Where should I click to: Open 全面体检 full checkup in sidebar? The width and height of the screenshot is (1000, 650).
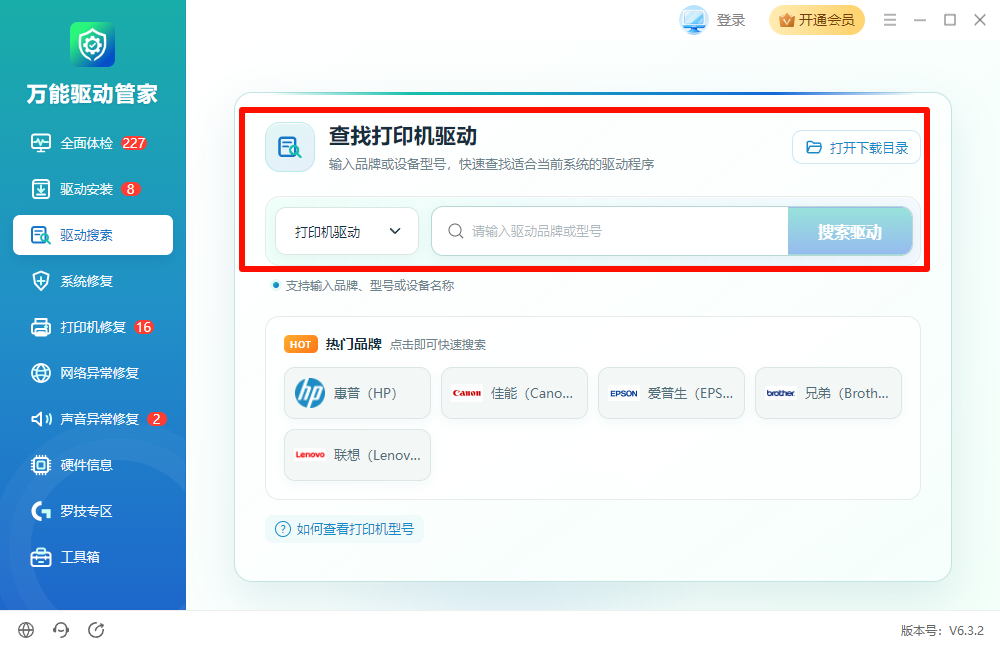coord(92,143)
